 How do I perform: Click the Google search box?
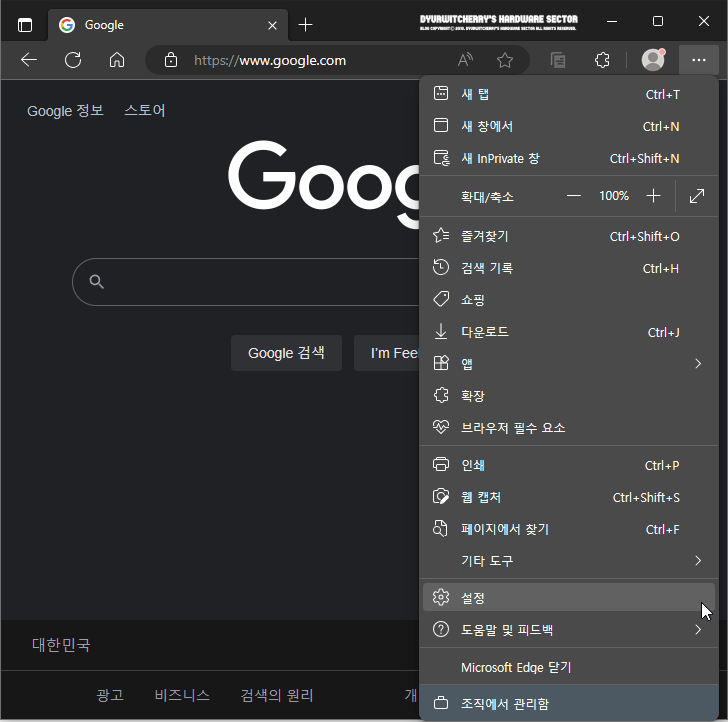click(246, 282)
